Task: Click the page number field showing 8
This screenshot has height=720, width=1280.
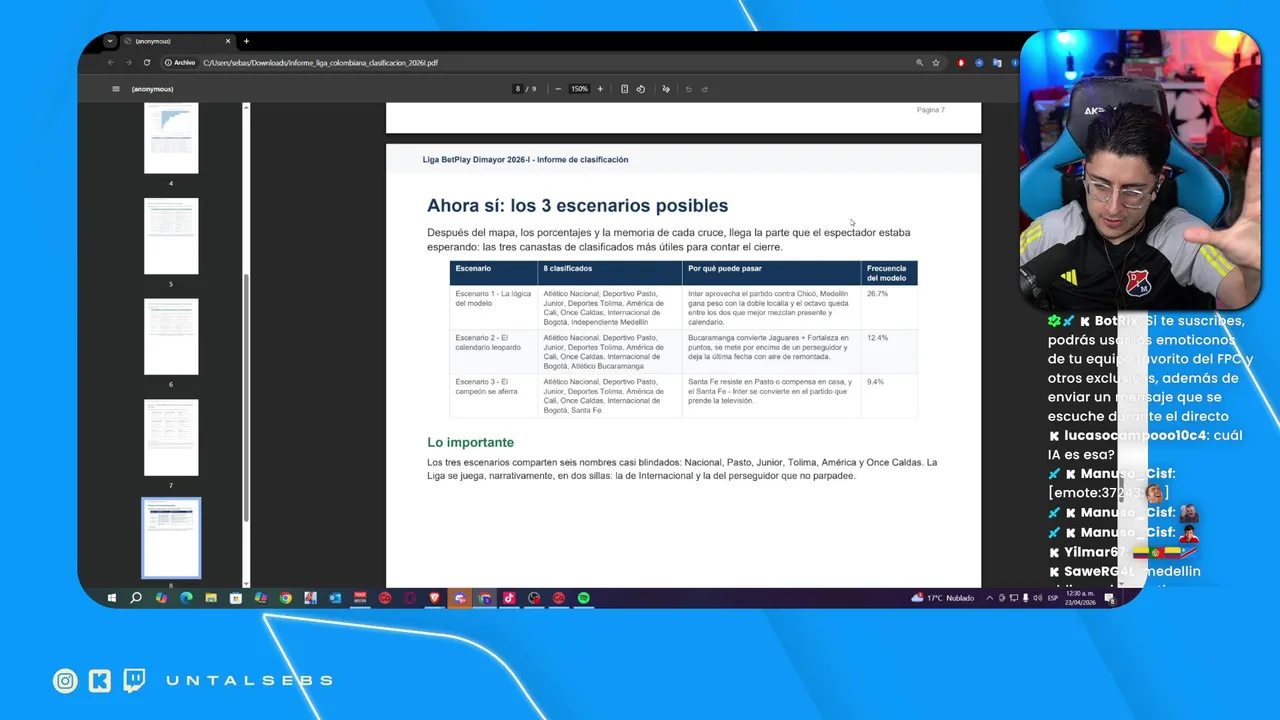Action: coord(518,89)
